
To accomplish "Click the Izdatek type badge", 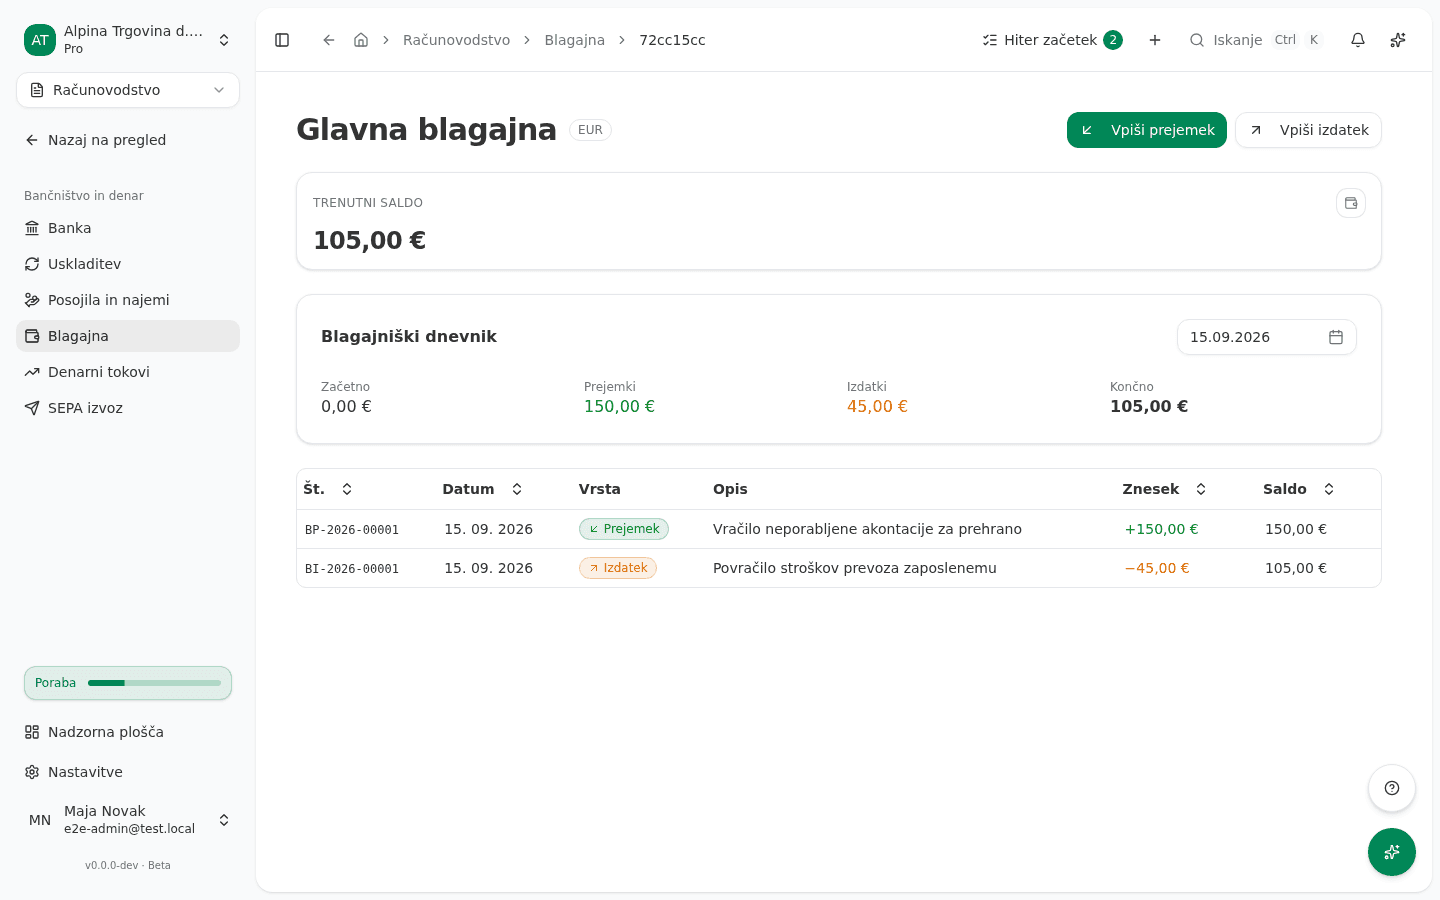I will (618, 568).
